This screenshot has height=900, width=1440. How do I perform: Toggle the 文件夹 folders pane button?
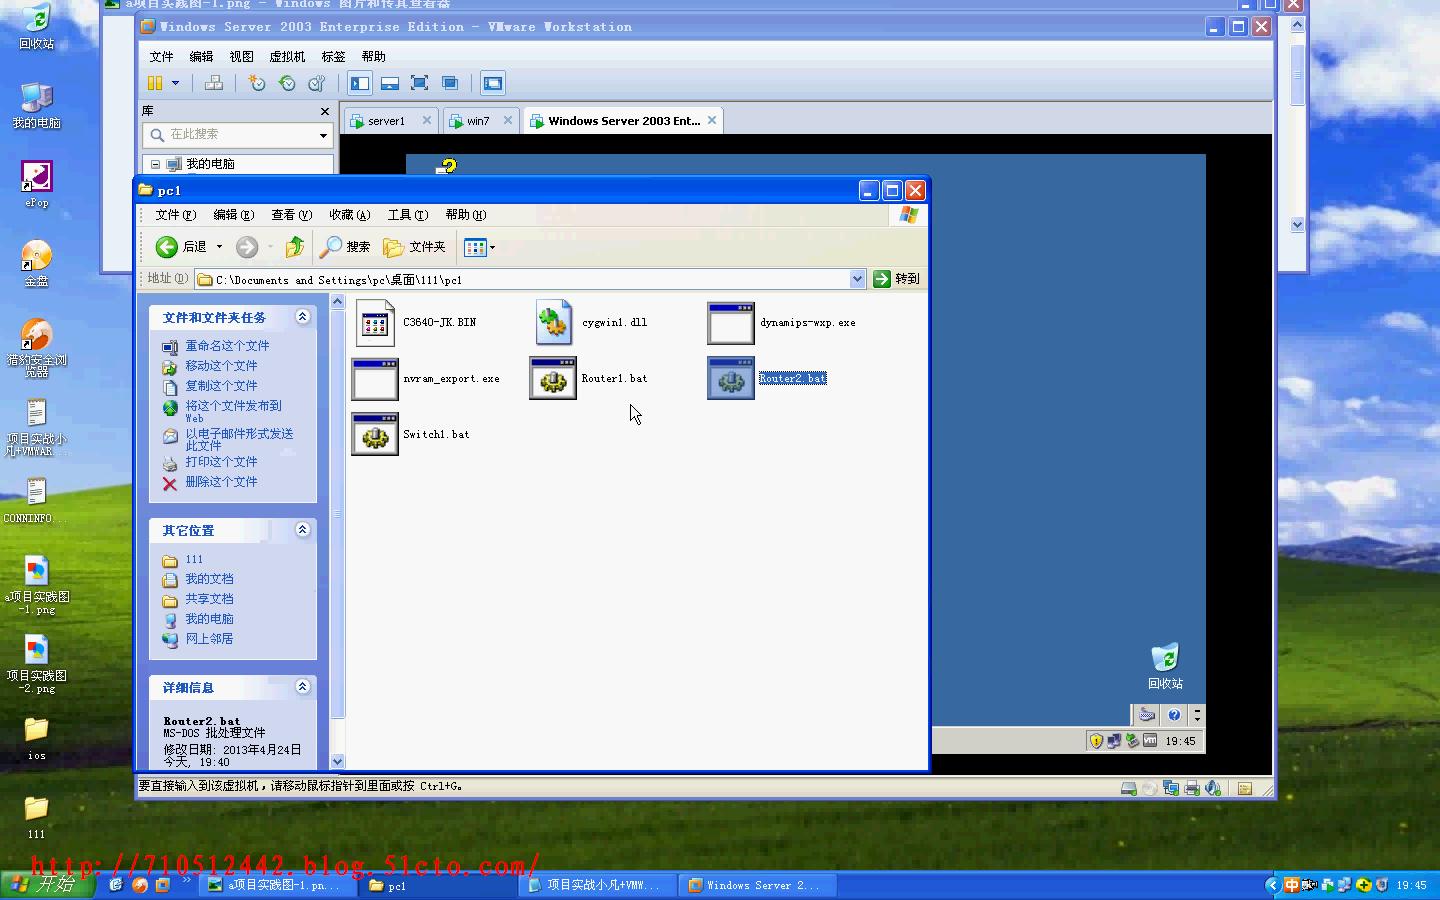[x=414, y=246]
